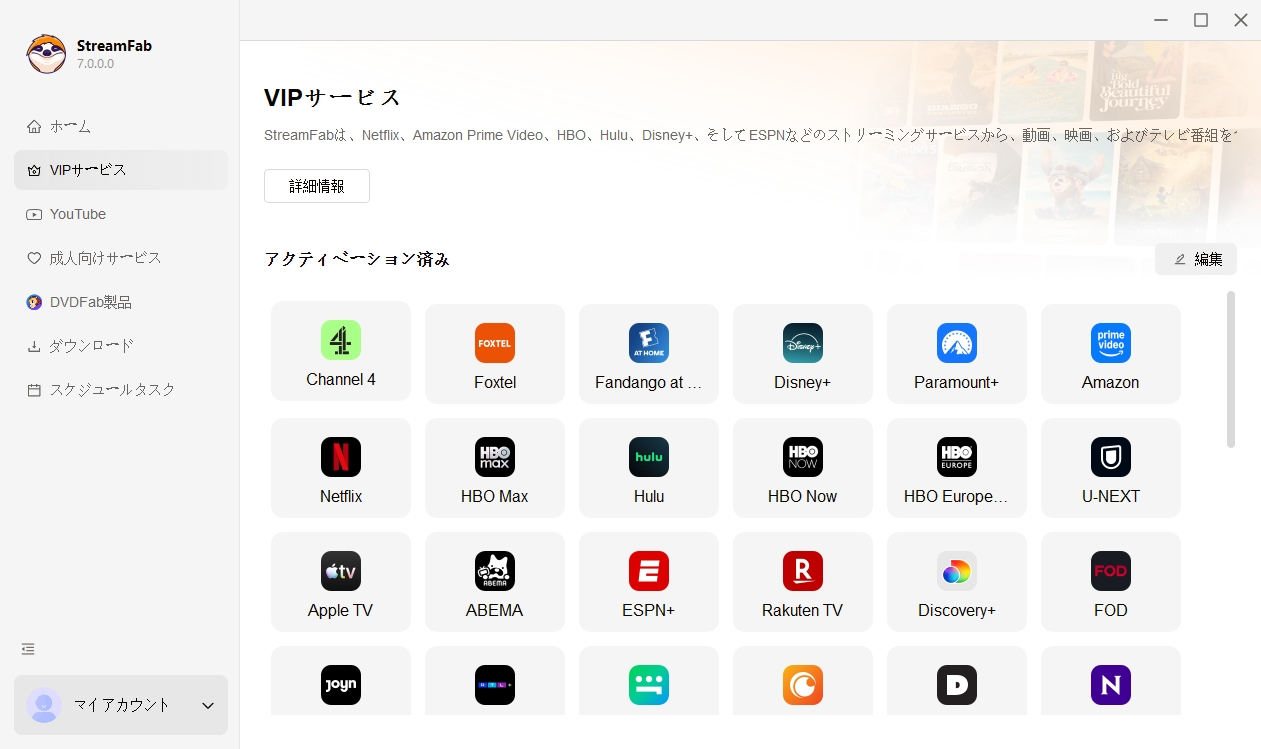Open ダウンロード in the sidebar

pos(90,346)
